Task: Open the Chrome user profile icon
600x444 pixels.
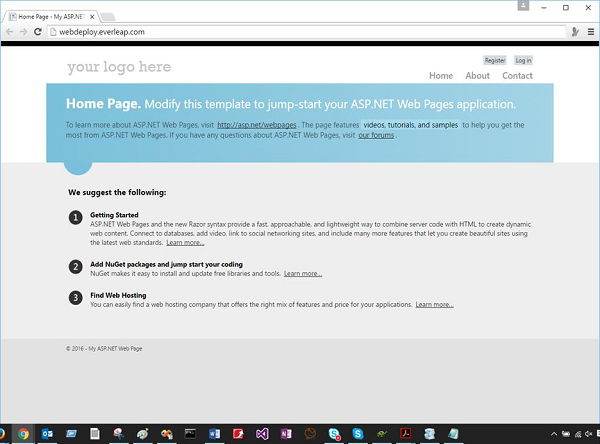Action: pos(523,5)
